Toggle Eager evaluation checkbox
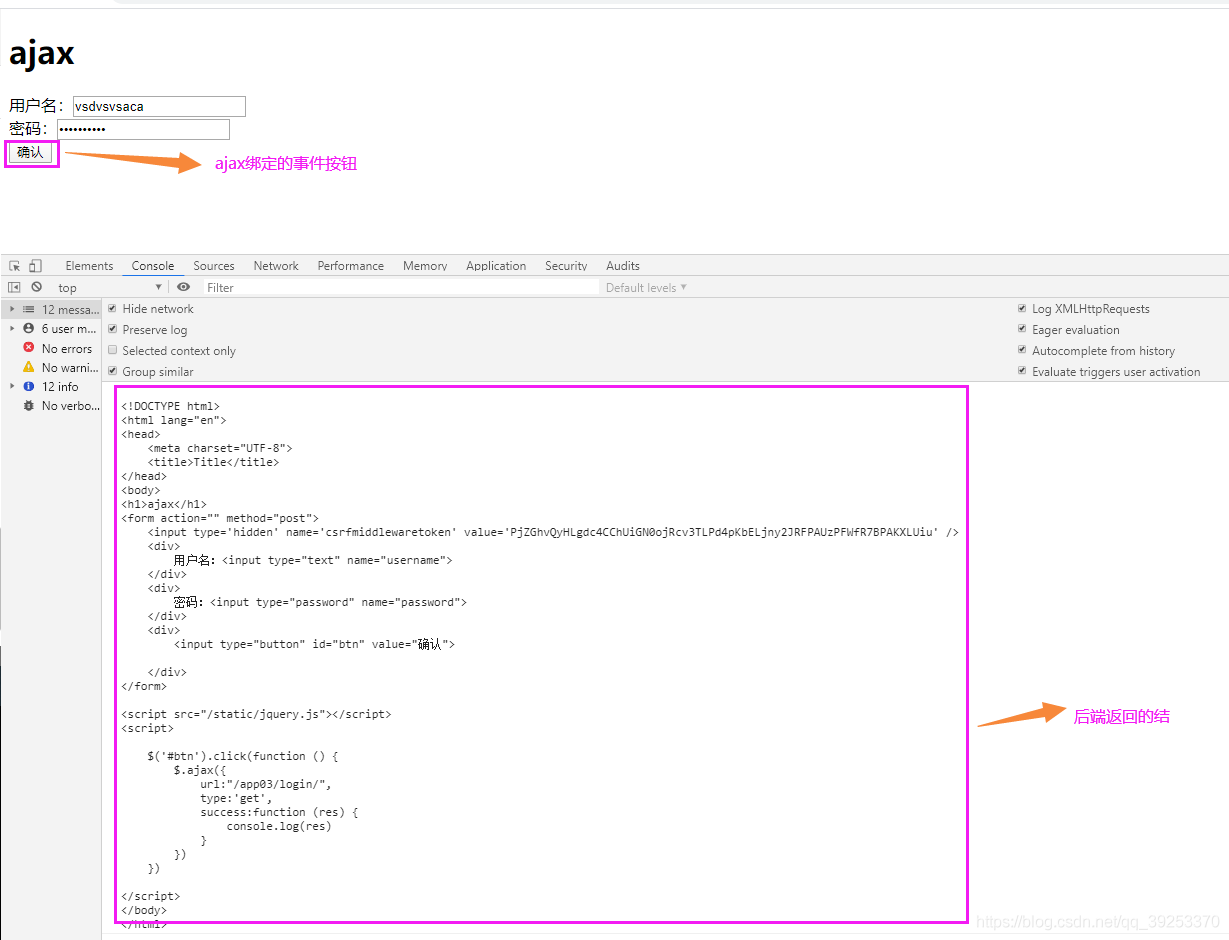Viewport: 1229px width, 940px height. (1022, 330)
